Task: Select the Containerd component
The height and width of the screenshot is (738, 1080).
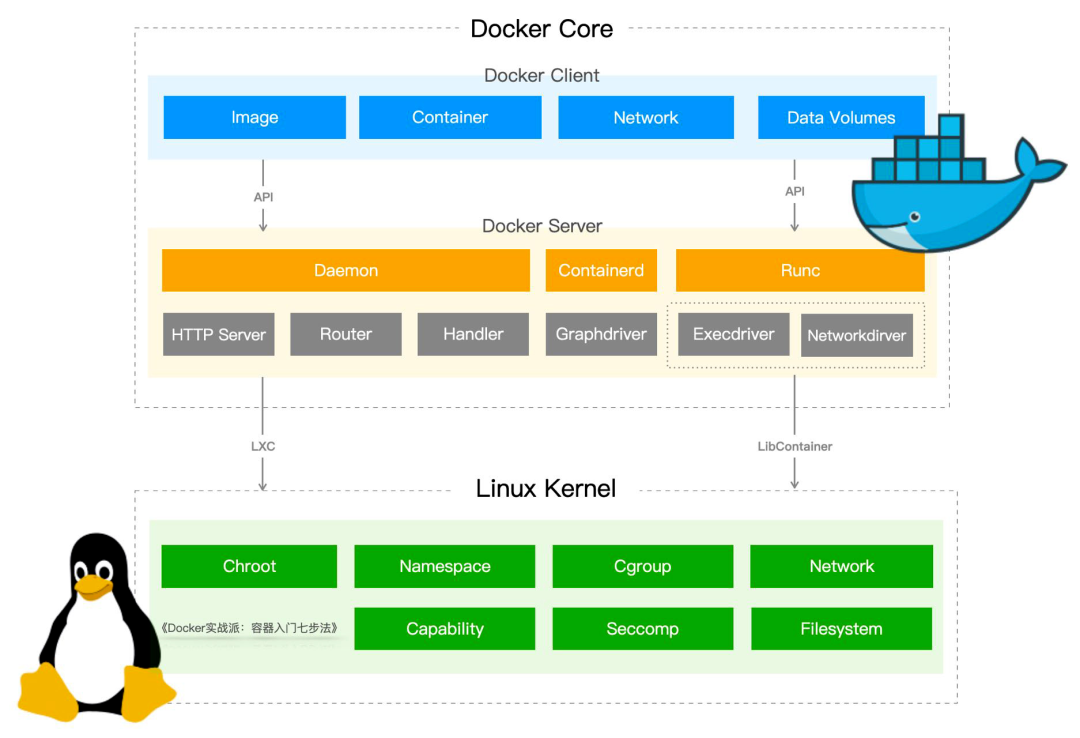Action: point(601,270)
